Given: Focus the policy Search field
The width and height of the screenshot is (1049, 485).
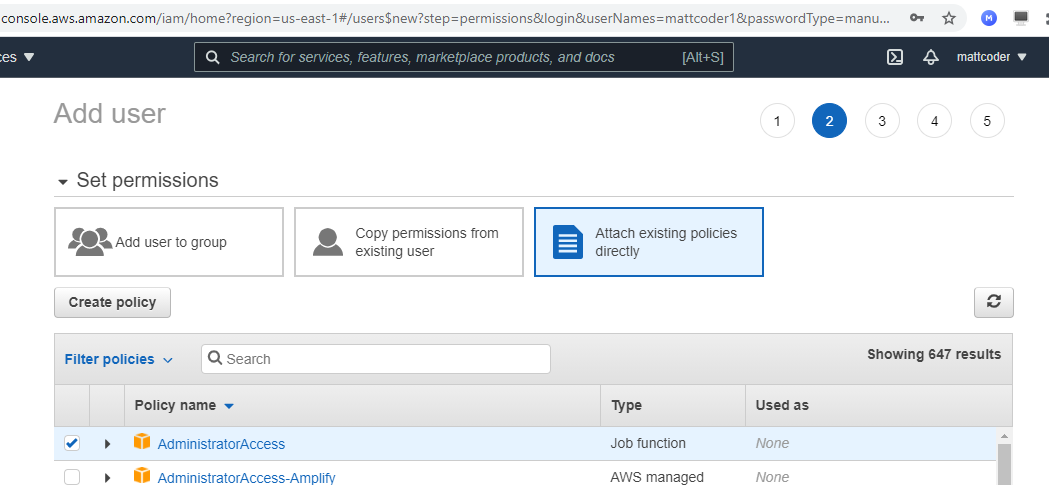Looking at the screenshot, I should (x=376, y=359).
